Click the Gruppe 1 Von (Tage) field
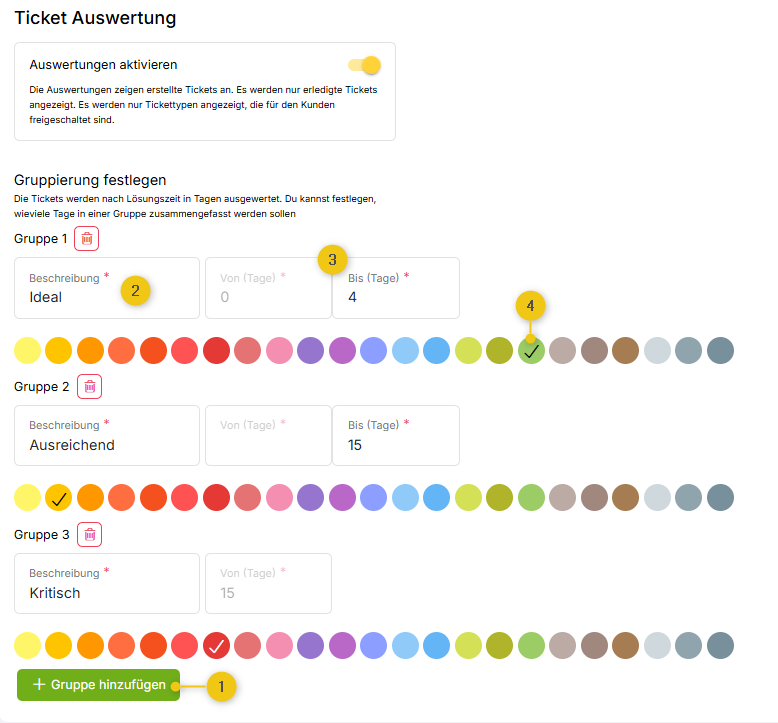The width and height of the screenshot is (778, 723). (x=267, y=297)
